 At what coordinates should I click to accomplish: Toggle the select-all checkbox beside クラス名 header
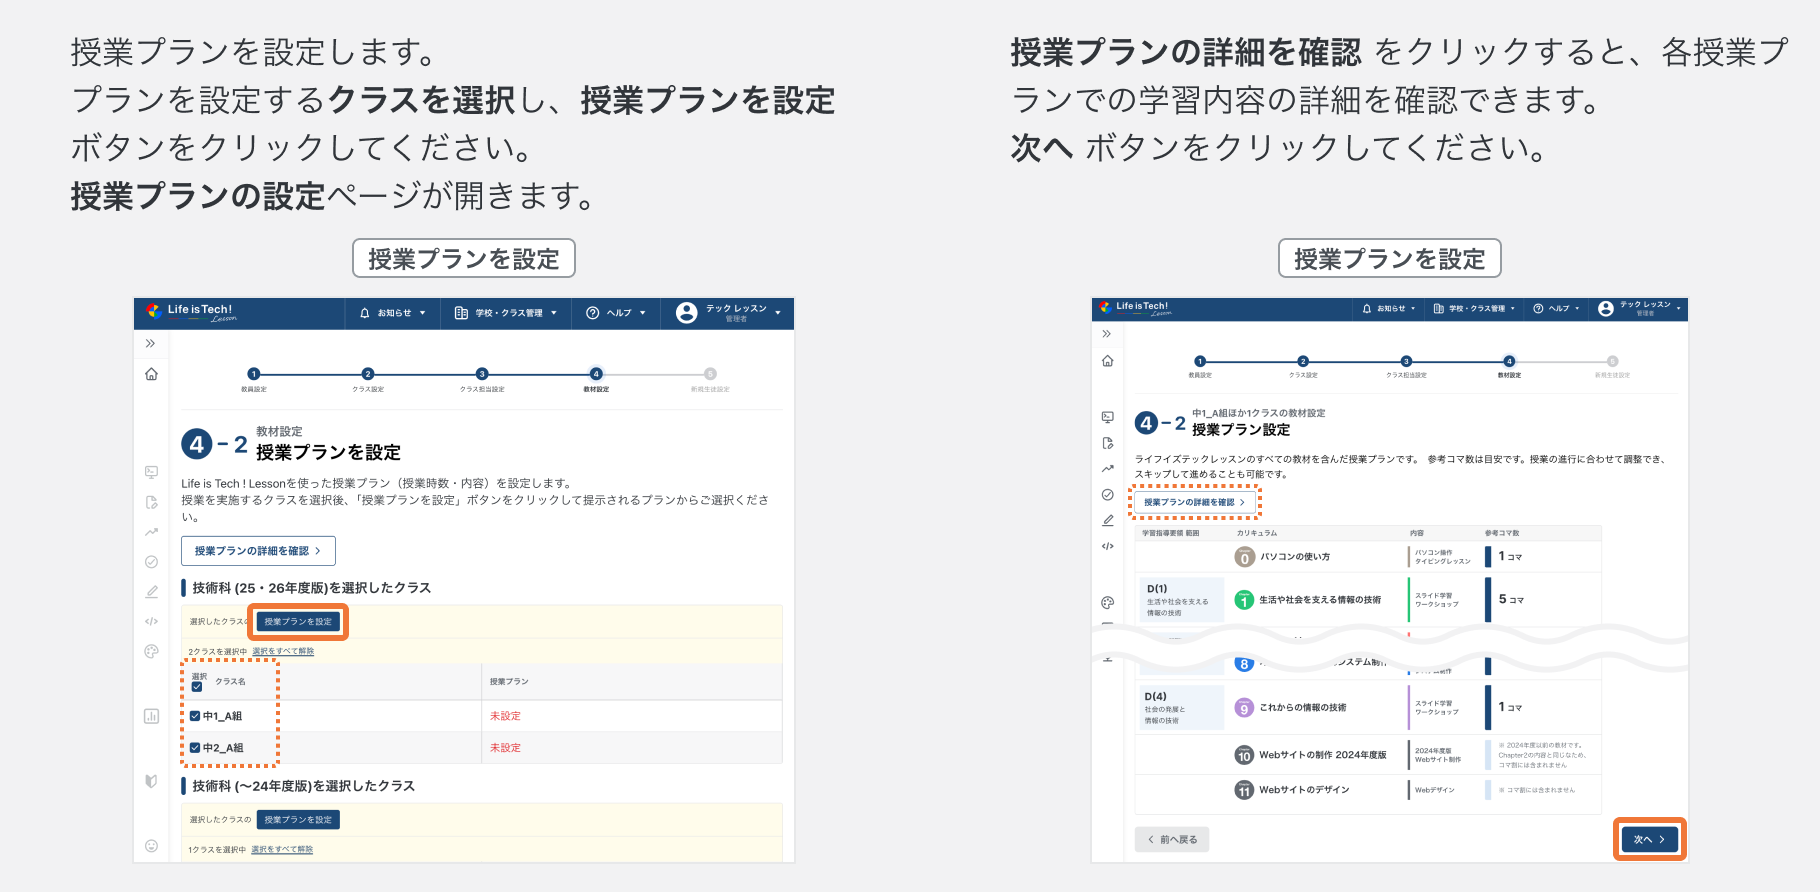coord(196,687)
